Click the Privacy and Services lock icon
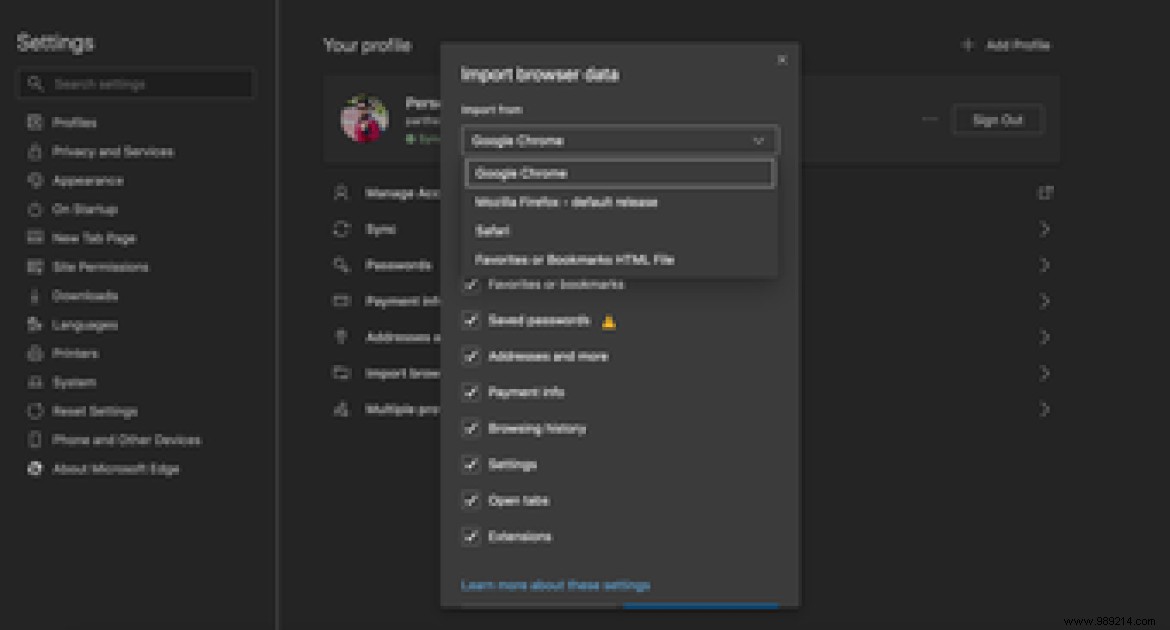 click(x=34, y=152)
